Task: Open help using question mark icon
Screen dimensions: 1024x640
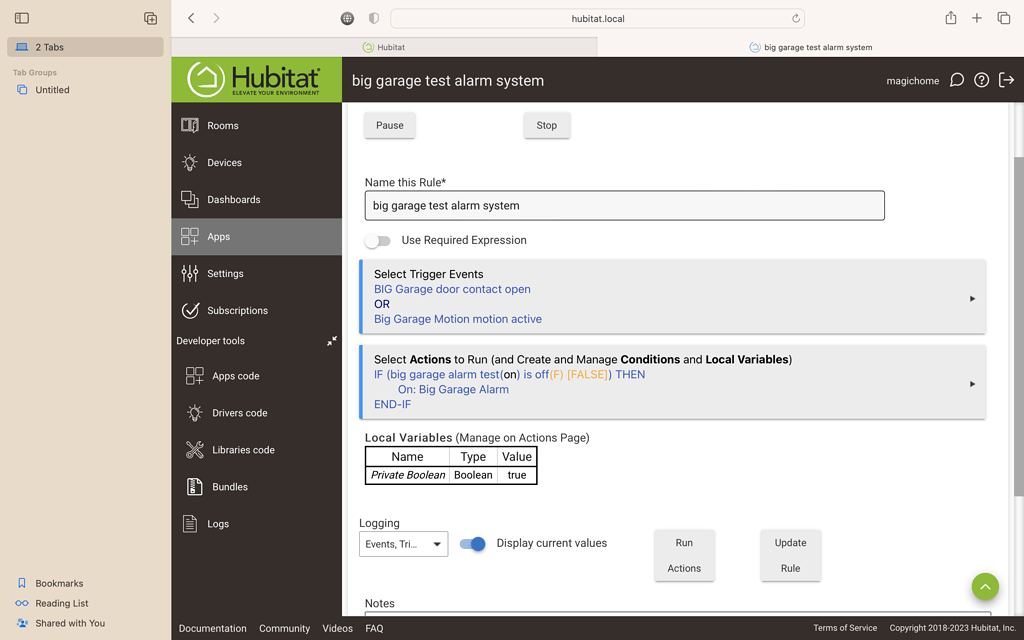Action: [x=981, y=80]
